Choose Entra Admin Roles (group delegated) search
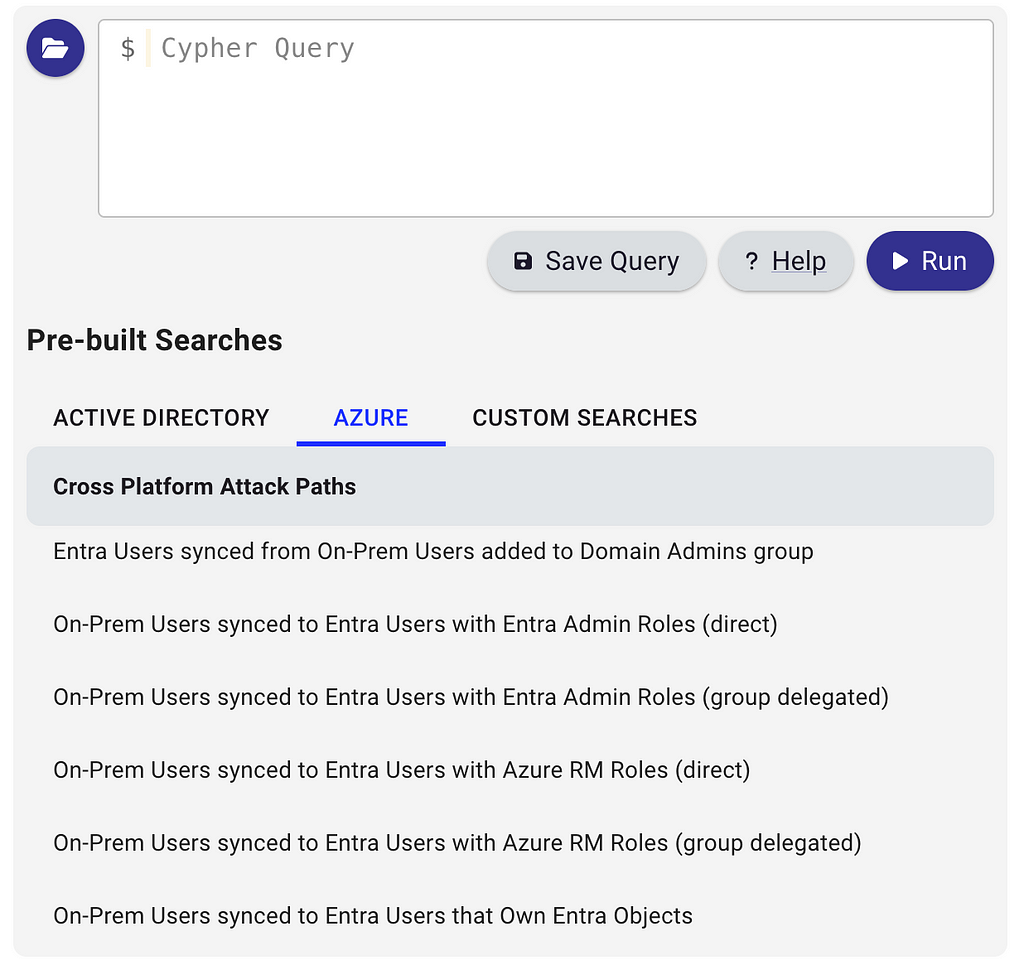This screenshot has height=969, width=1024. [510, 697]
